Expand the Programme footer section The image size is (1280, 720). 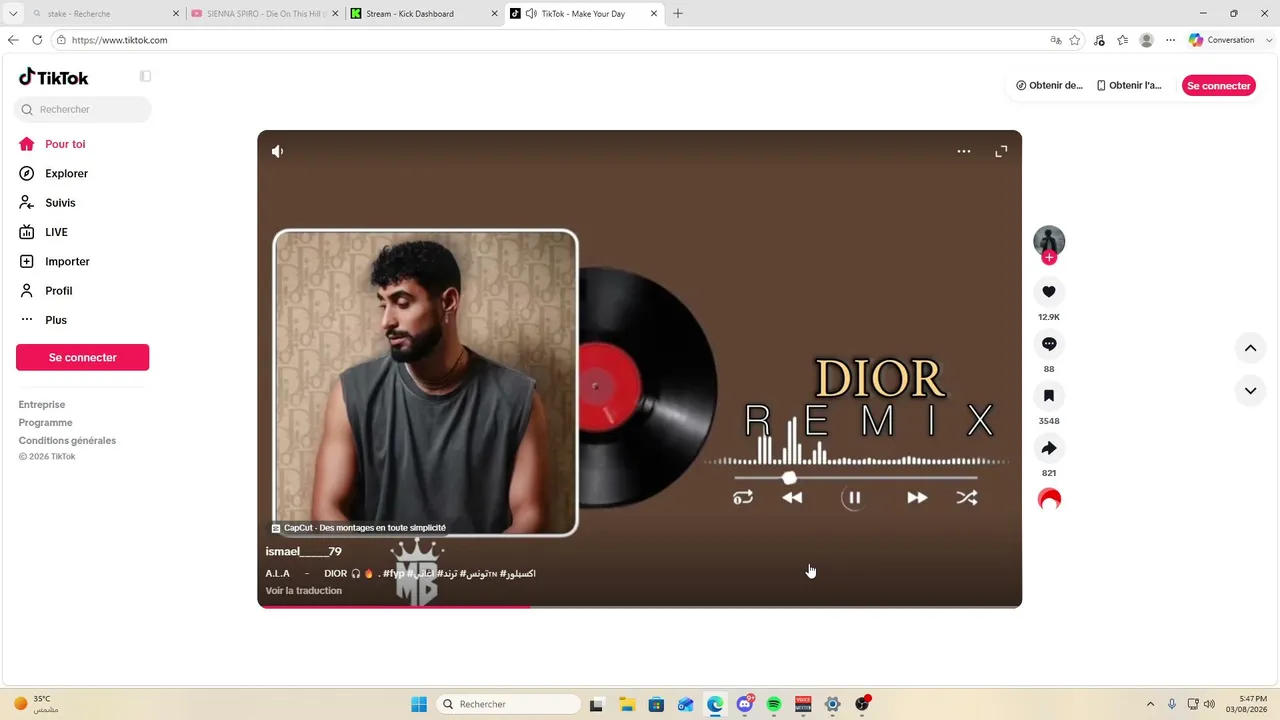pos(46,422)
